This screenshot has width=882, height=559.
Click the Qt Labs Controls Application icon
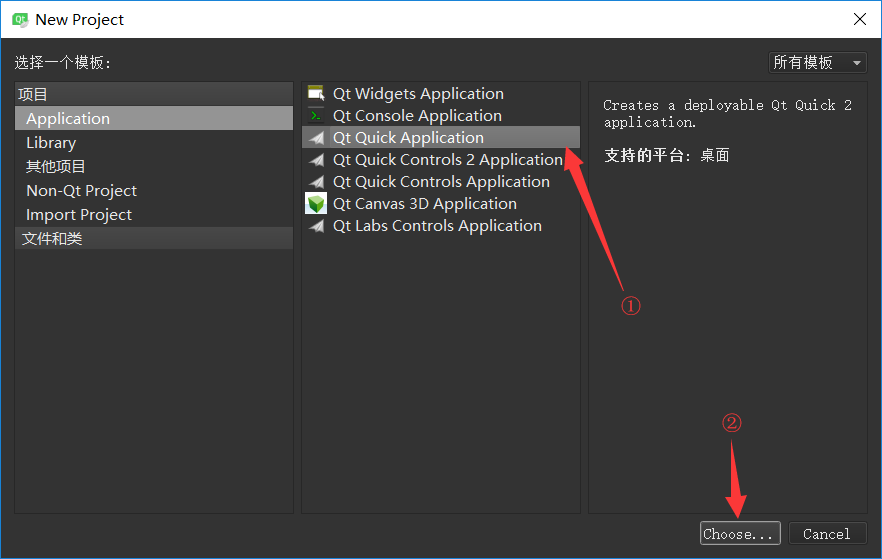tap(317, 226)
